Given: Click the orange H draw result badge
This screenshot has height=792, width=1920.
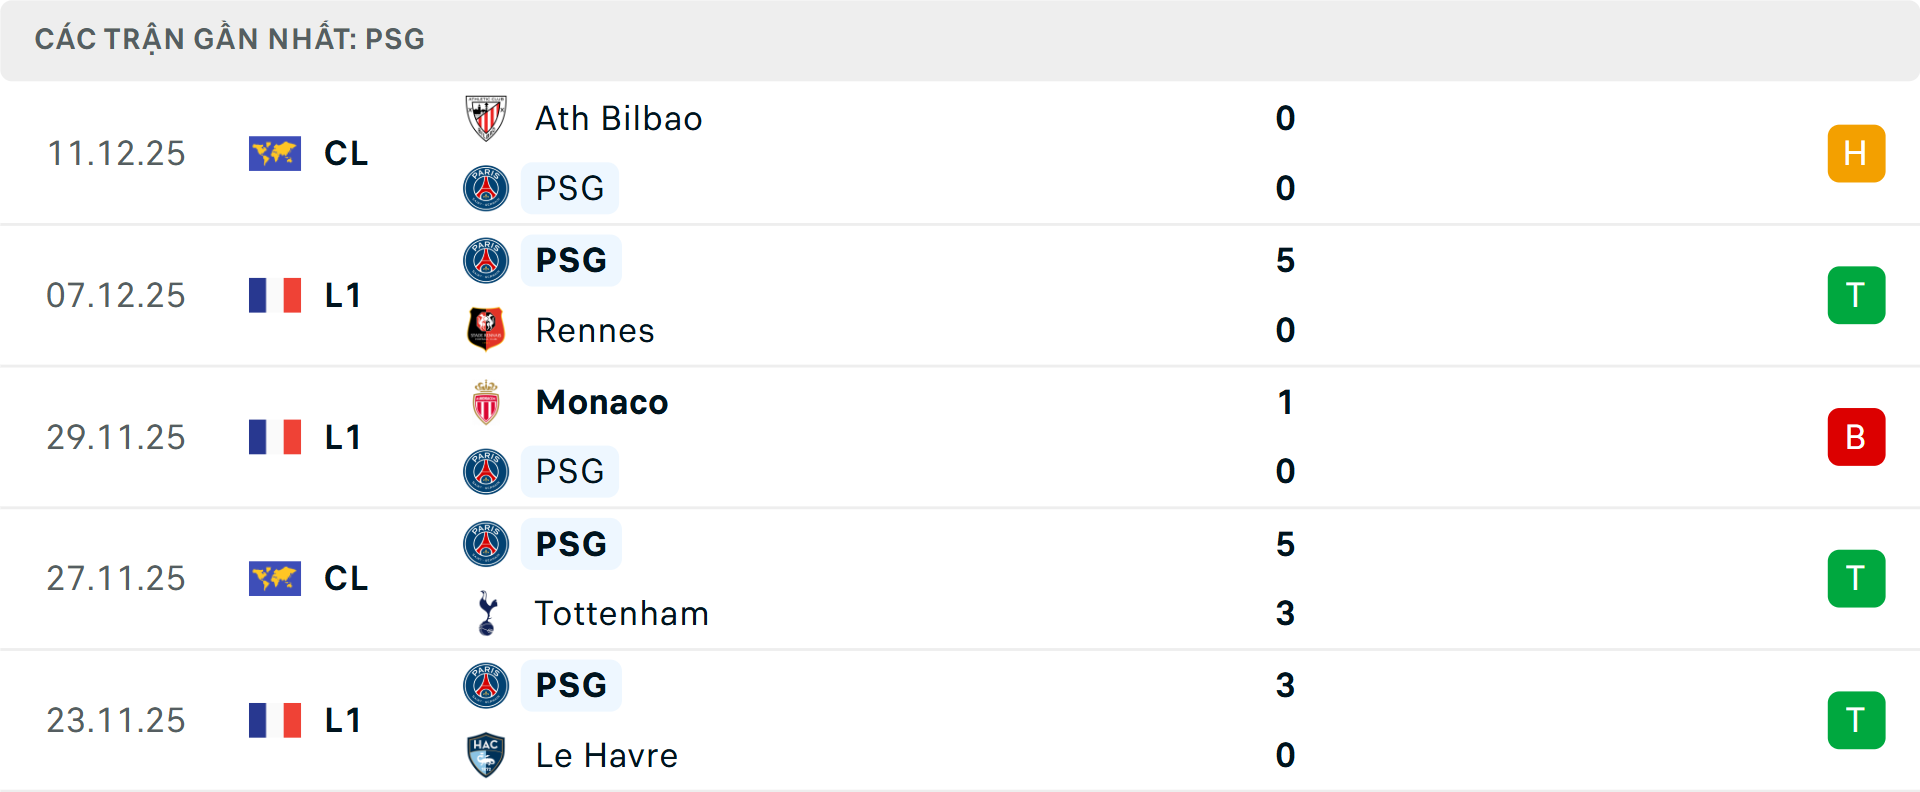Looking at the screenshot, I should (1856, 153).
